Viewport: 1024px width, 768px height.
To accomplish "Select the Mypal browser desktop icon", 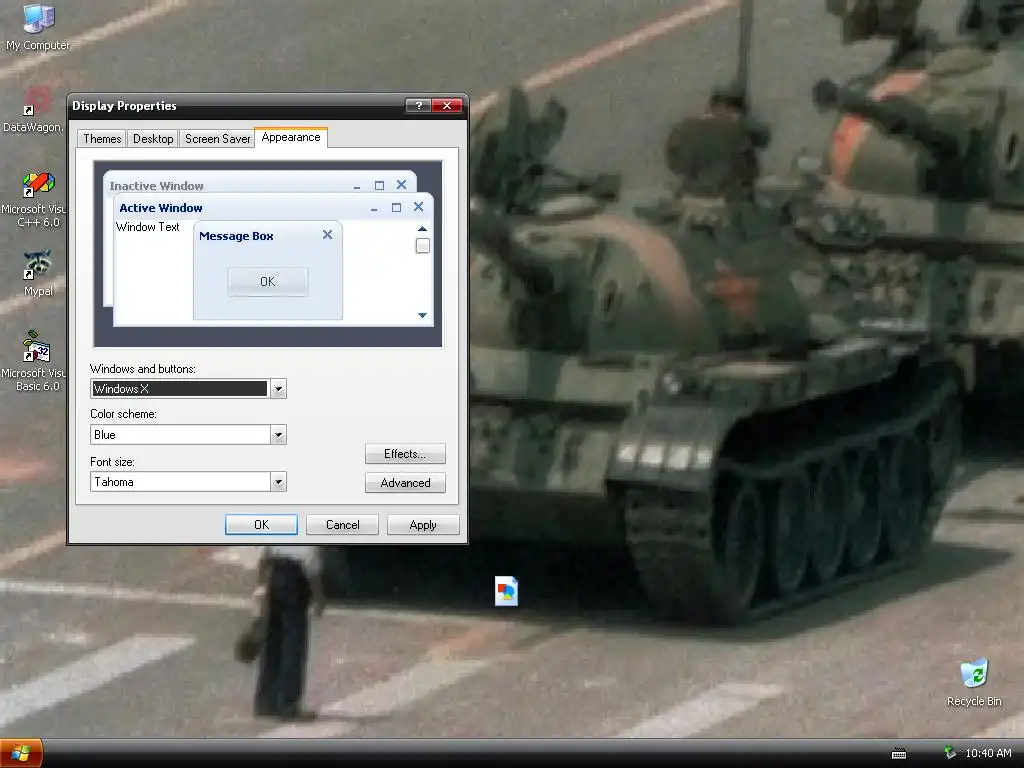I will click(x=38, y=274).
